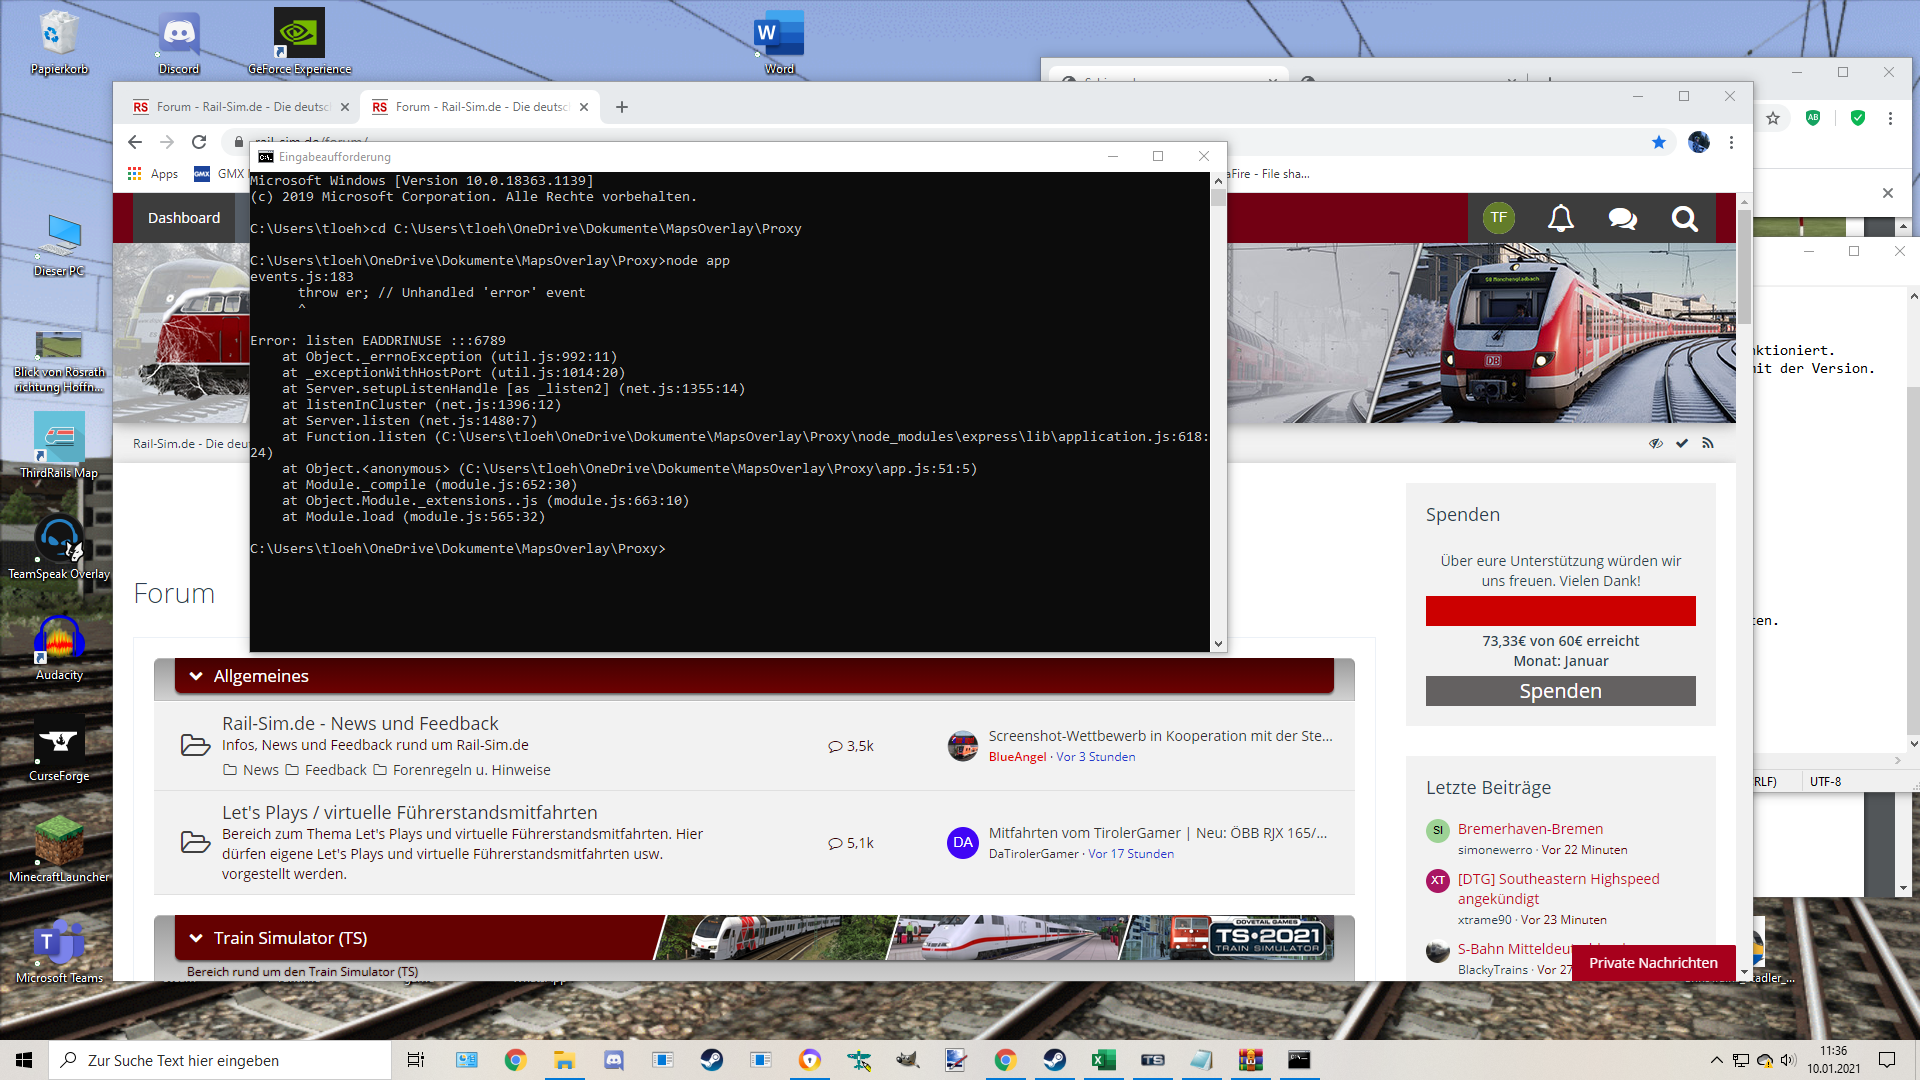Open Steam from the taskbar
This screenshot has width=1920, height=1080.
pos(712,1060)
